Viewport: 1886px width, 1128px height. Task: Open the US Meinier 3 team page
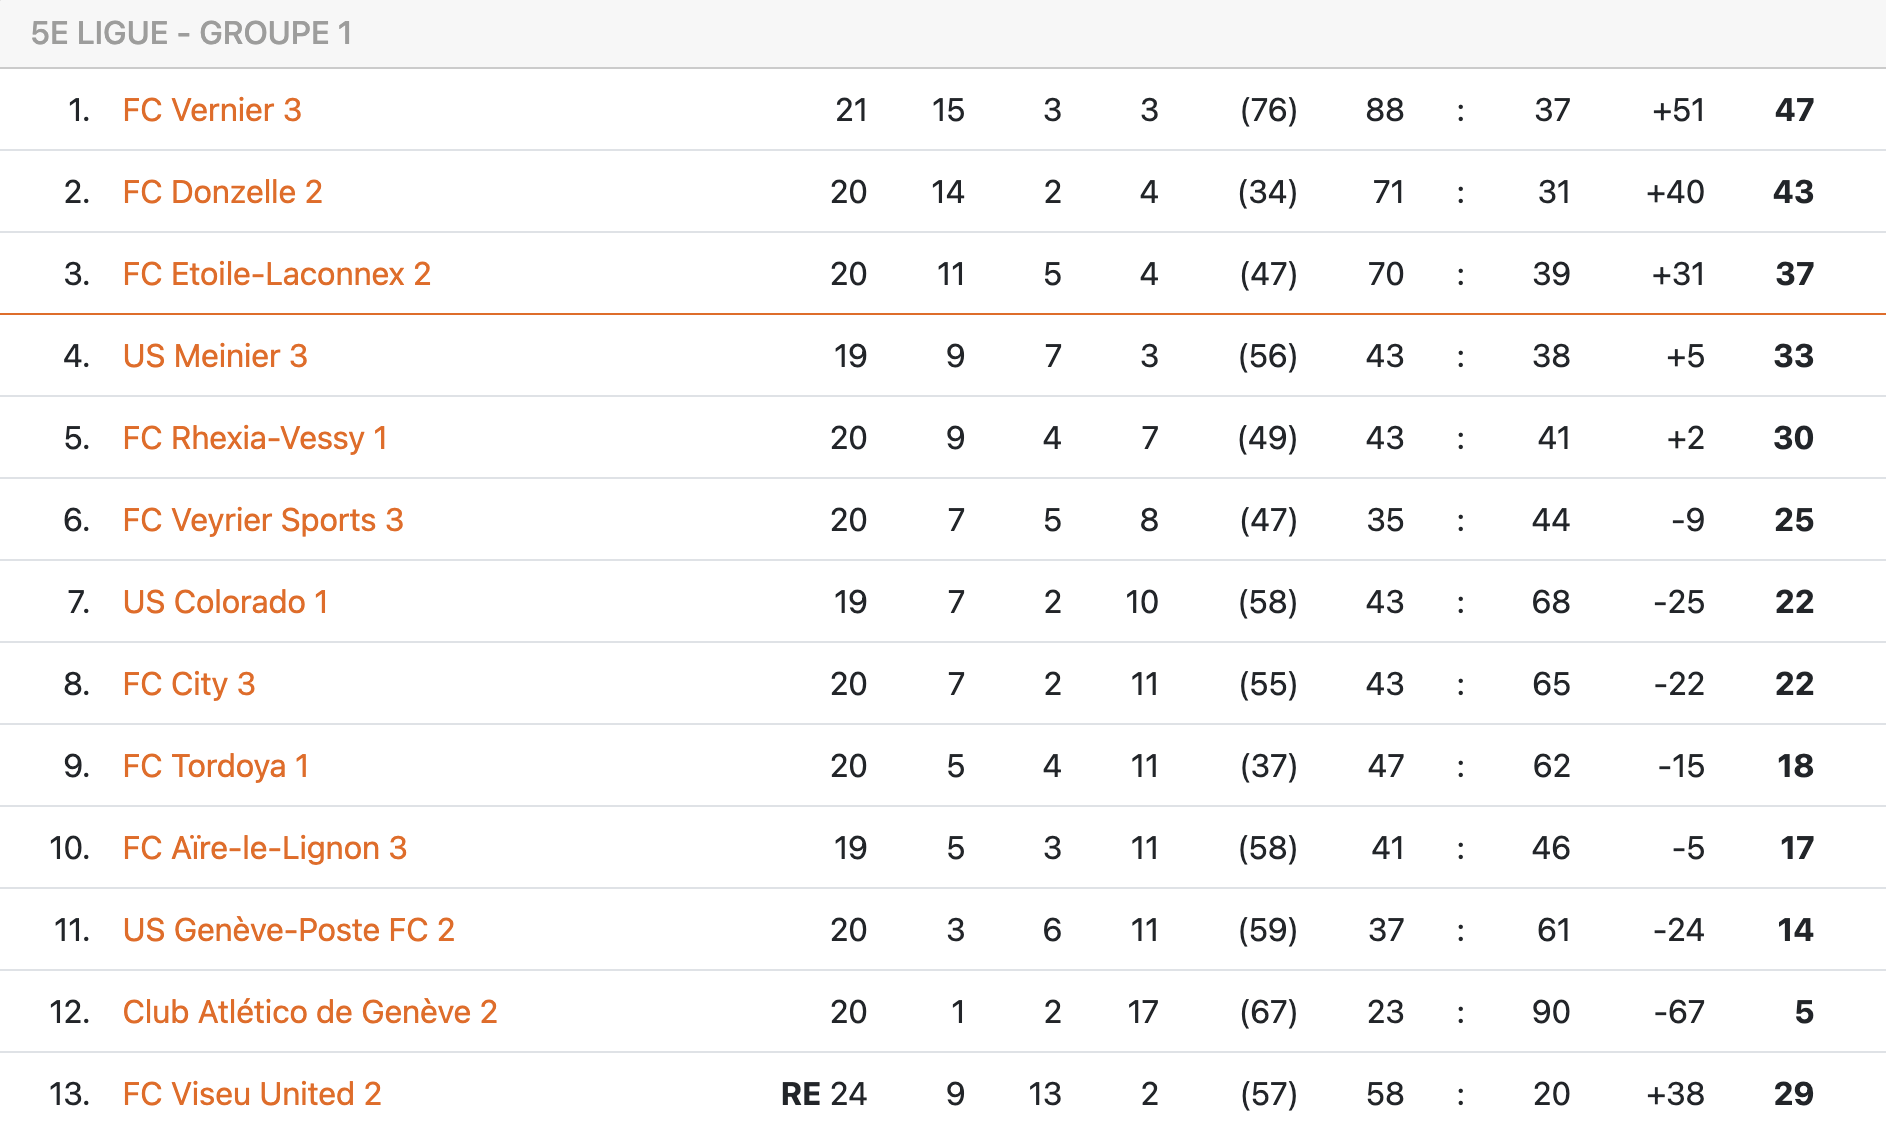[x=215, y=356]
